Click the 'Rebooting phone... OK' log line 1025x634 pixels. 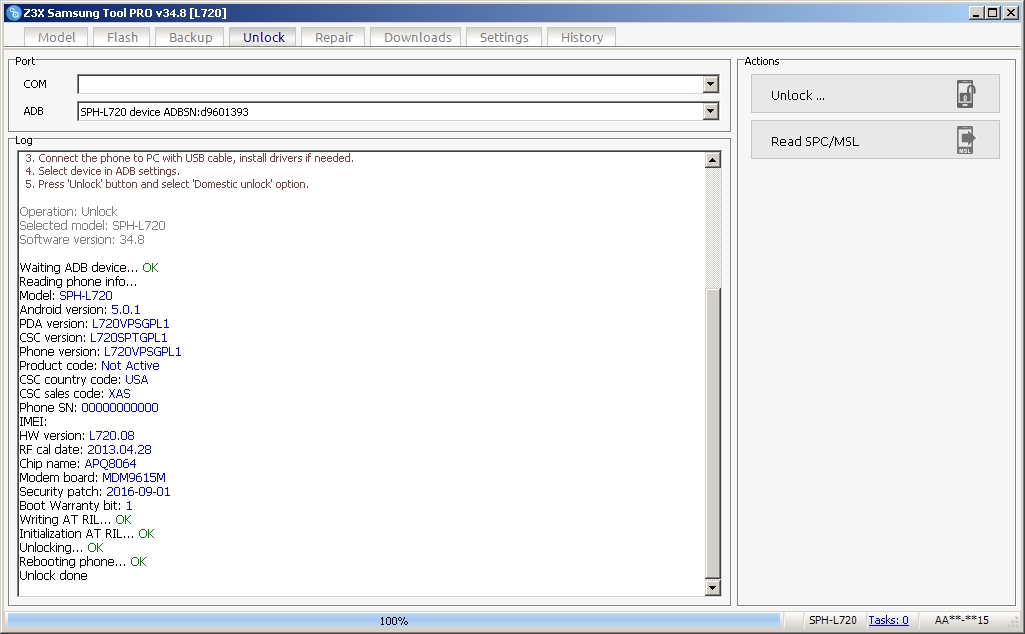pos(82,561)
